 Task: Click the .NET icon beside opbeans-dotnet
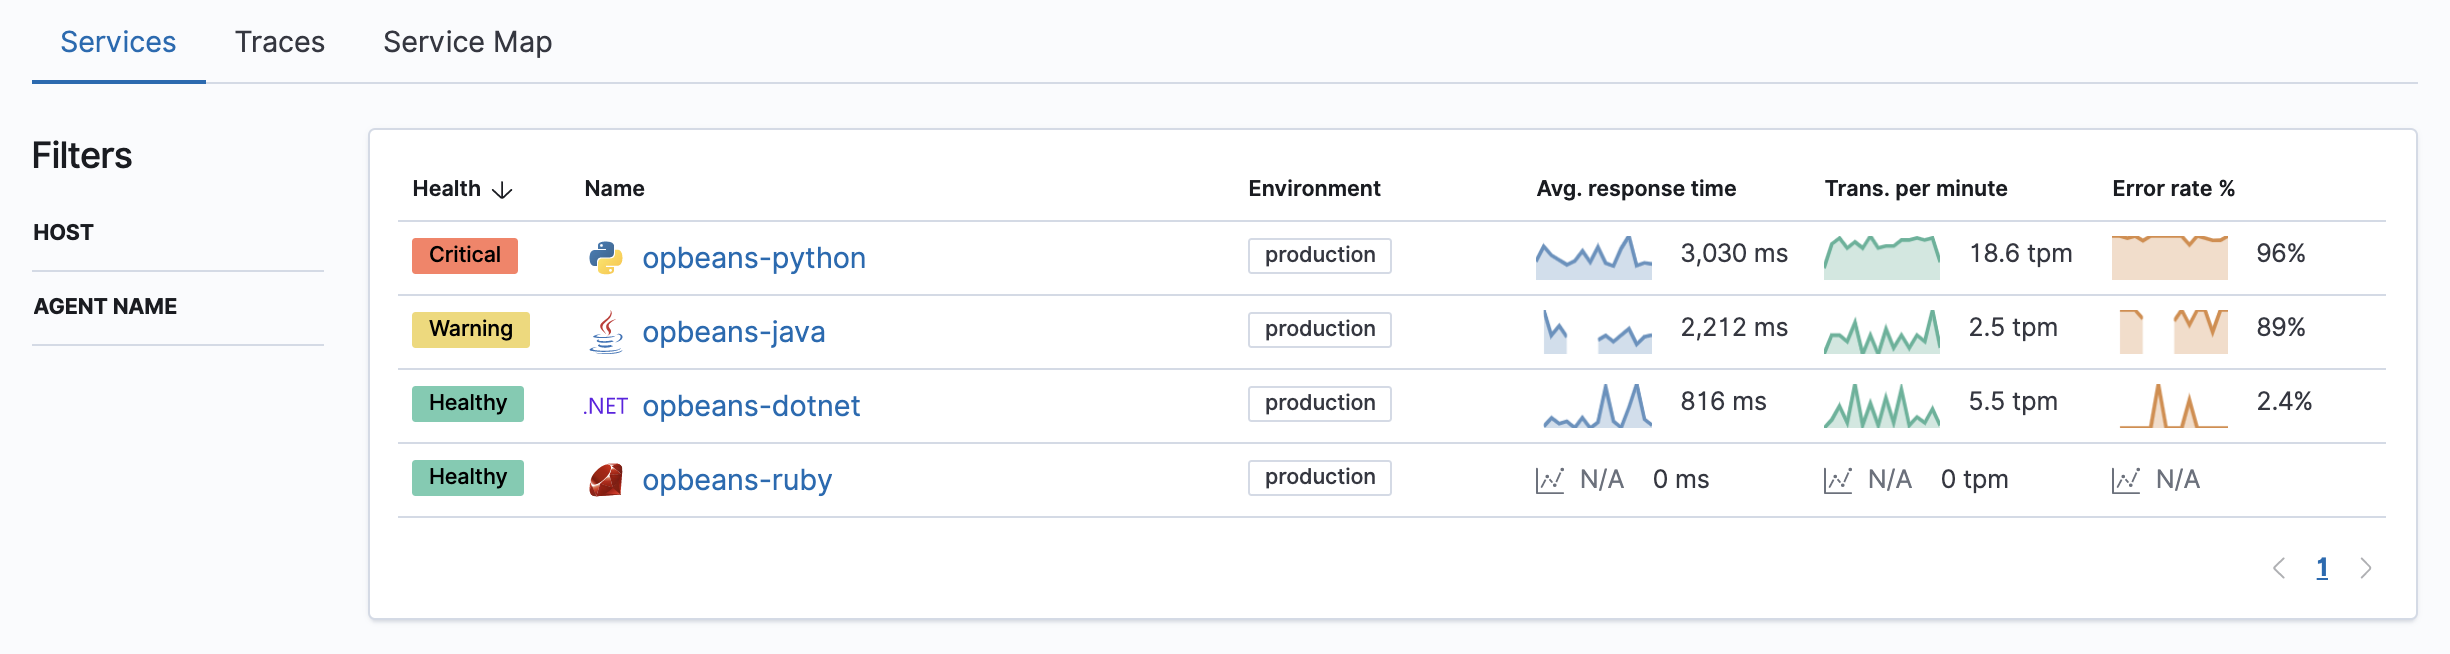tap(606, 406)
